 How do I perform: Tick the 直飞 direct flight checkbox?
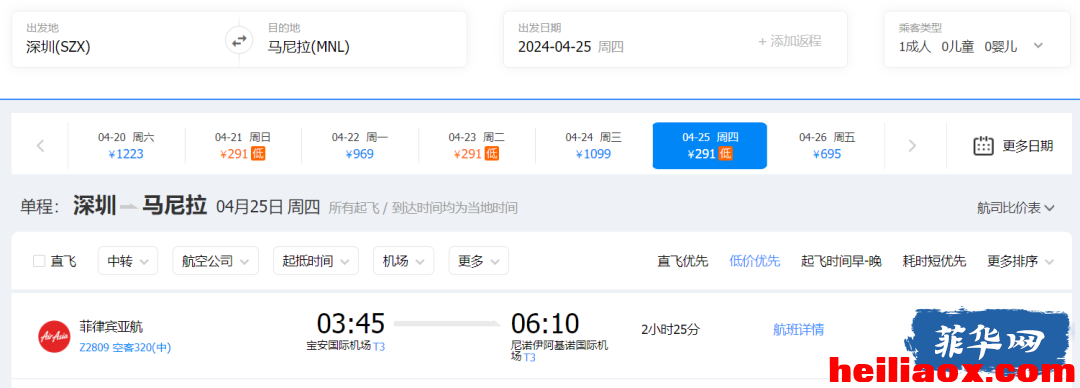coord(39,261)
